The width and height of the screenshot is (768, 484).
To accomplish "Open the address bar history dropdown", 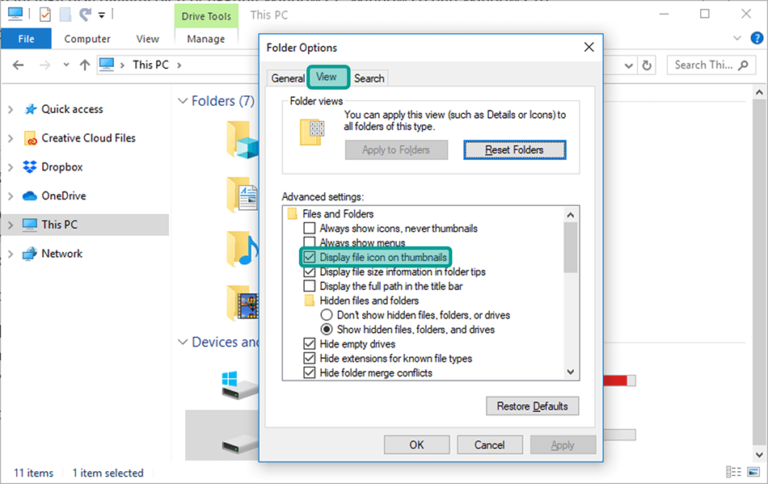I will [628, 66].
